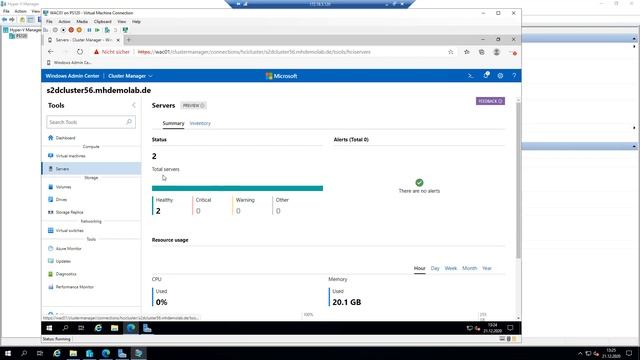Expand the Cluster Manager dropdown
640x360 pixels.
[130, 76]
